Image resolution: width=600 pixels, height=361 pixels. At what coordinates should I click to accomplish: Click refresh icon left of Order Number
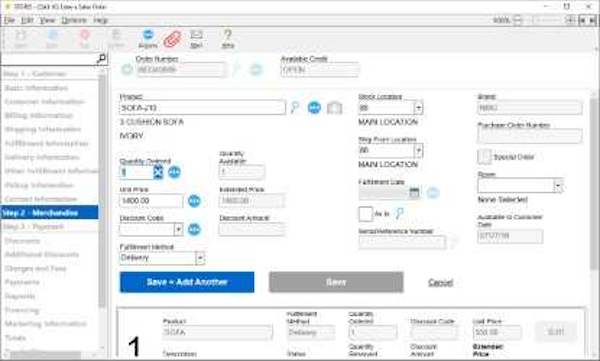click(127, 70)
